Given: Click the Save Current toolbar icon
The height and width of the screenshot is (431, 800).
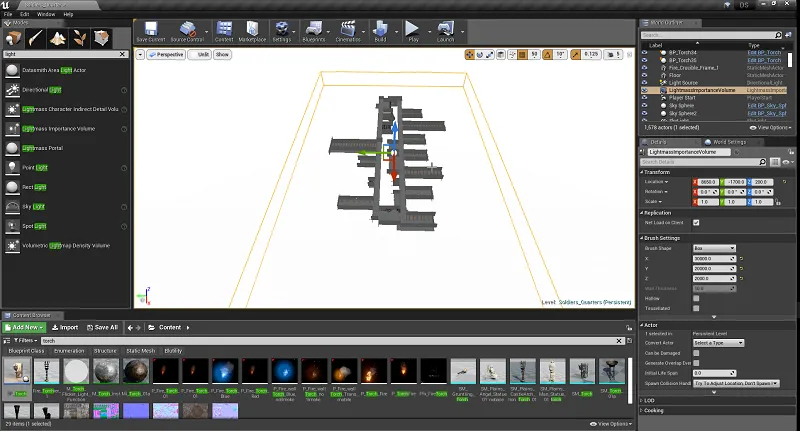Looking at the screenshot, I should (151, 32).
